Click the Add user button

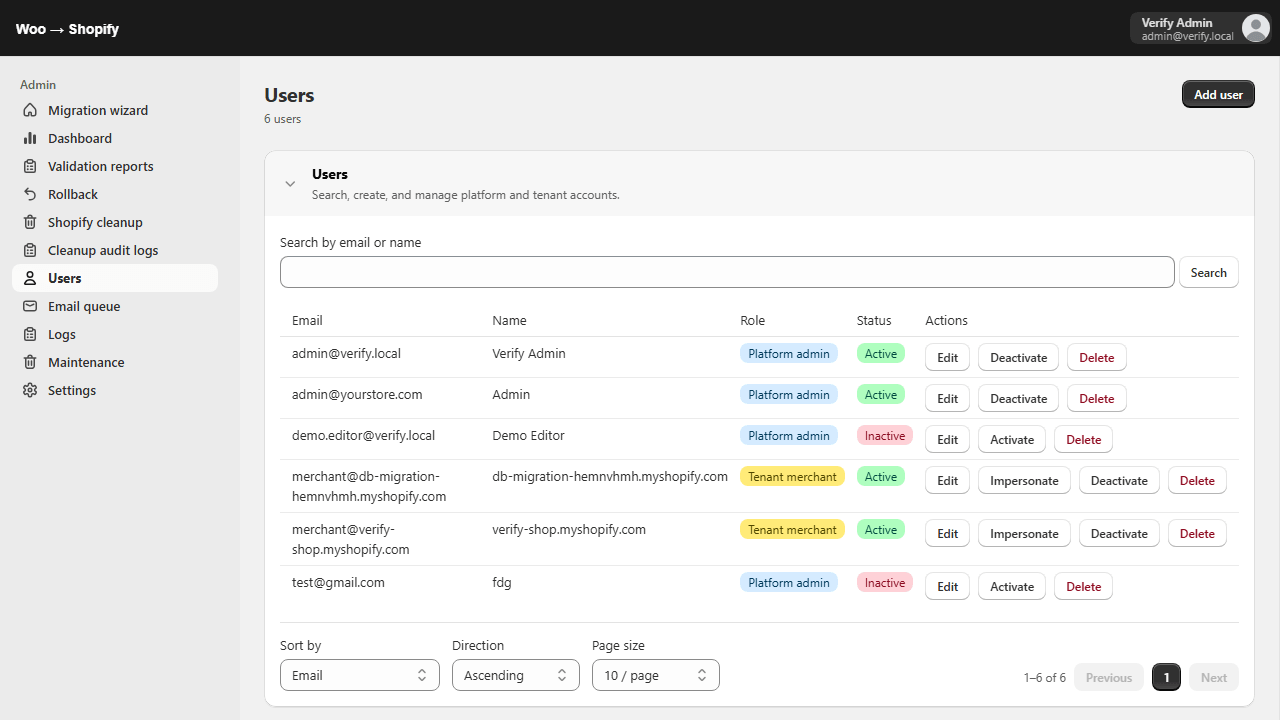pyautogui.click(x=1218, y=94)
